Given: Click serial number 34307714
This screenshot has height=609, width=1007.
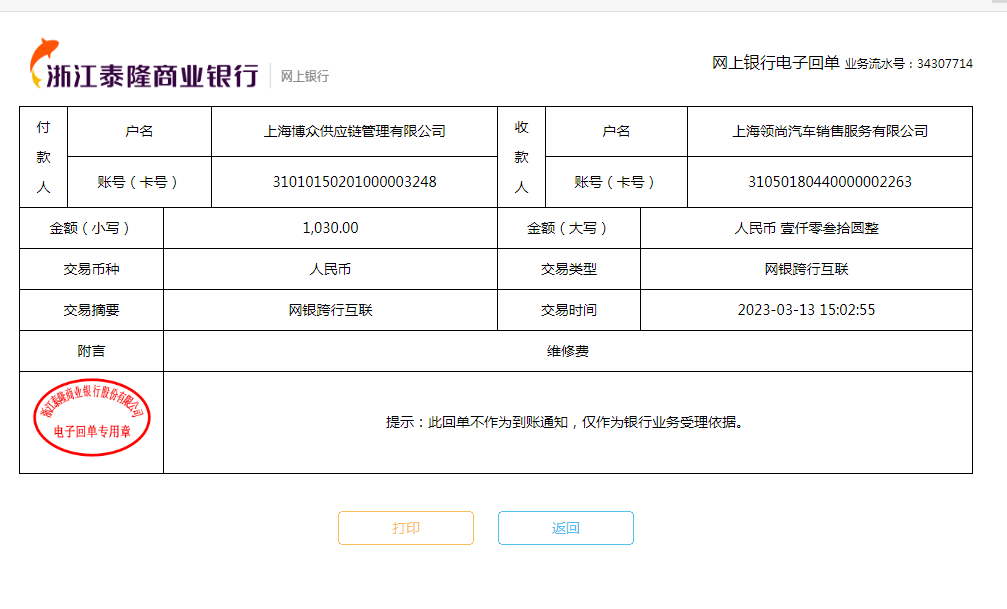Looking at the screenshot, I should click(944, 64).
